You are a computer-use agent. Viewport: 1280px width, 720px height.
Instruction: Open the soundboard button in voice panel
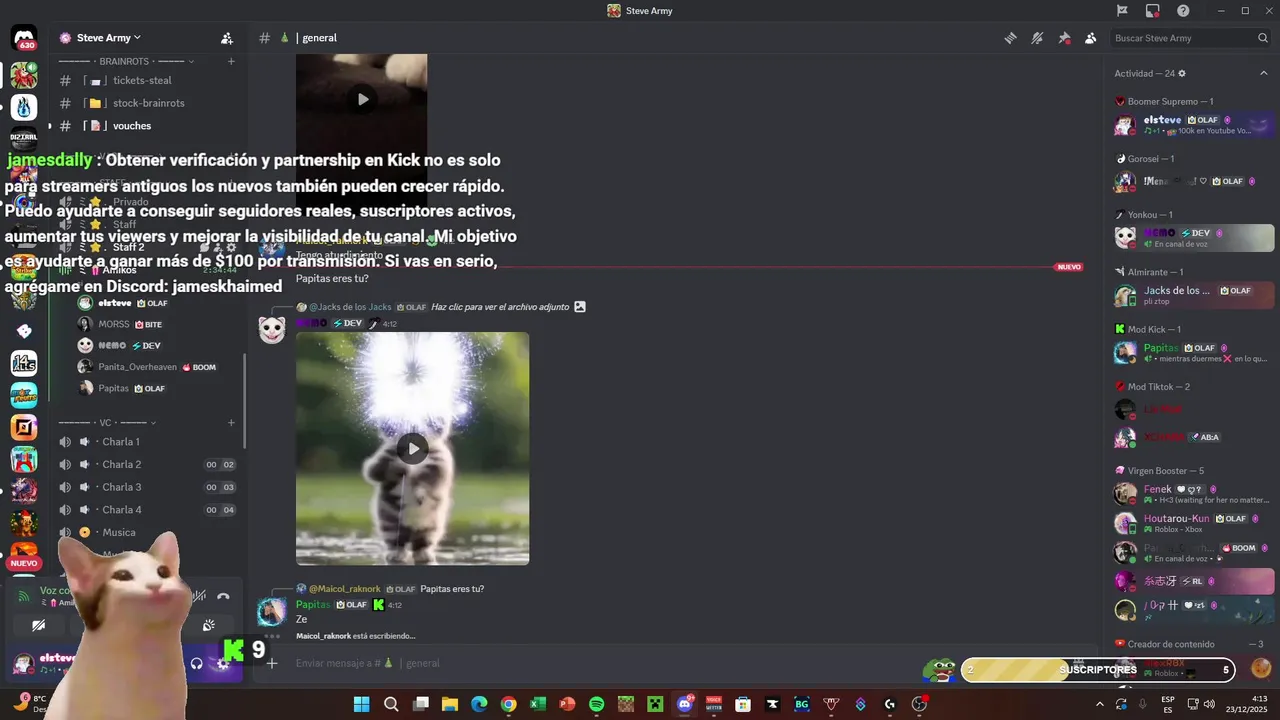point(208,626)
